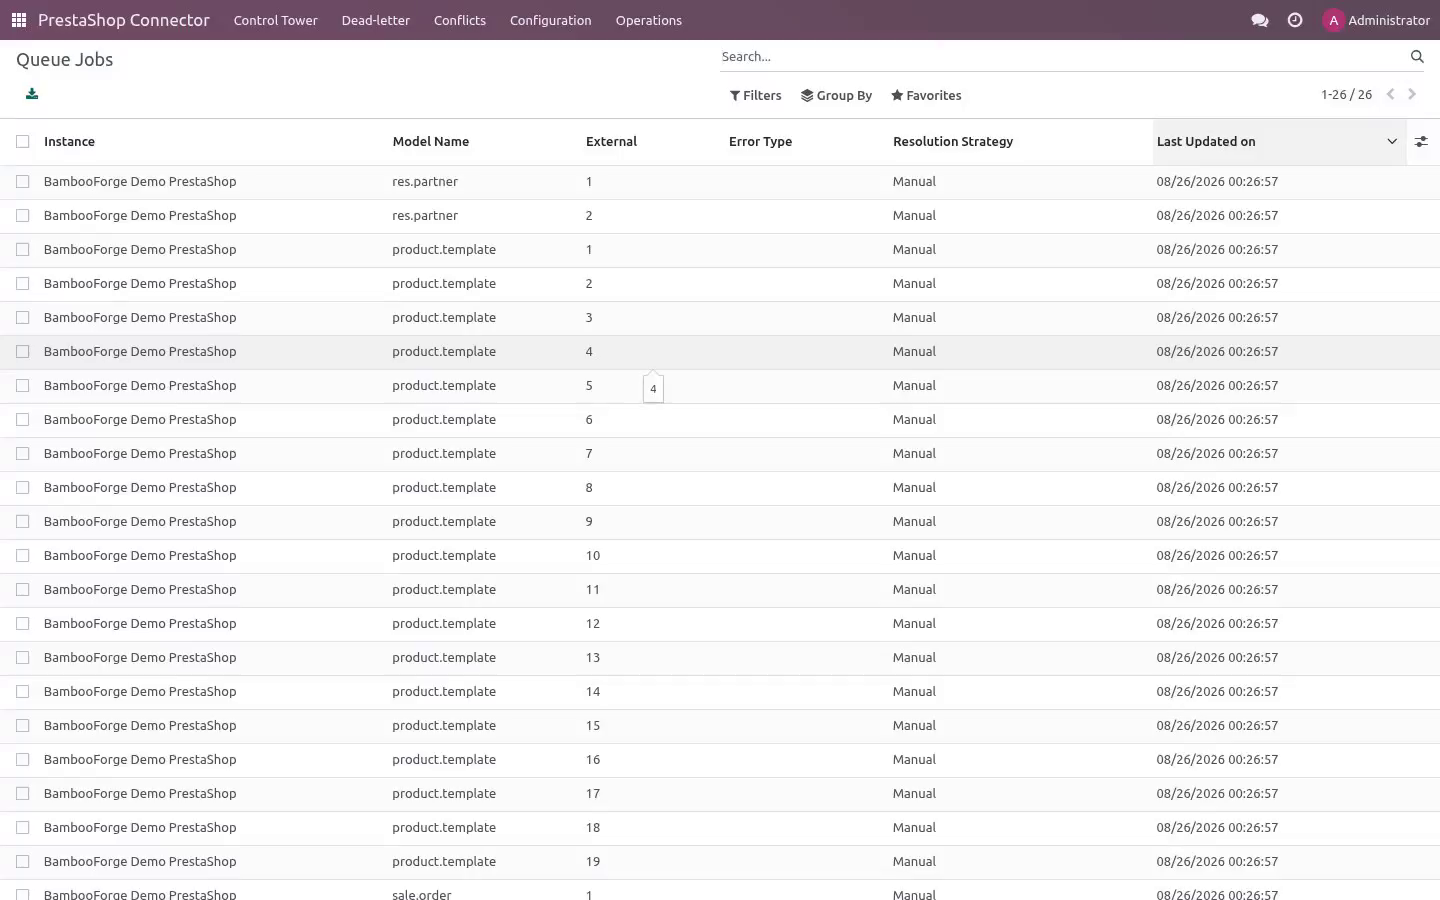Image resolution: width=1440 pixels, height=900 pixels.
Task: Open the sale.order external 1 row
Action: (720, 891)
